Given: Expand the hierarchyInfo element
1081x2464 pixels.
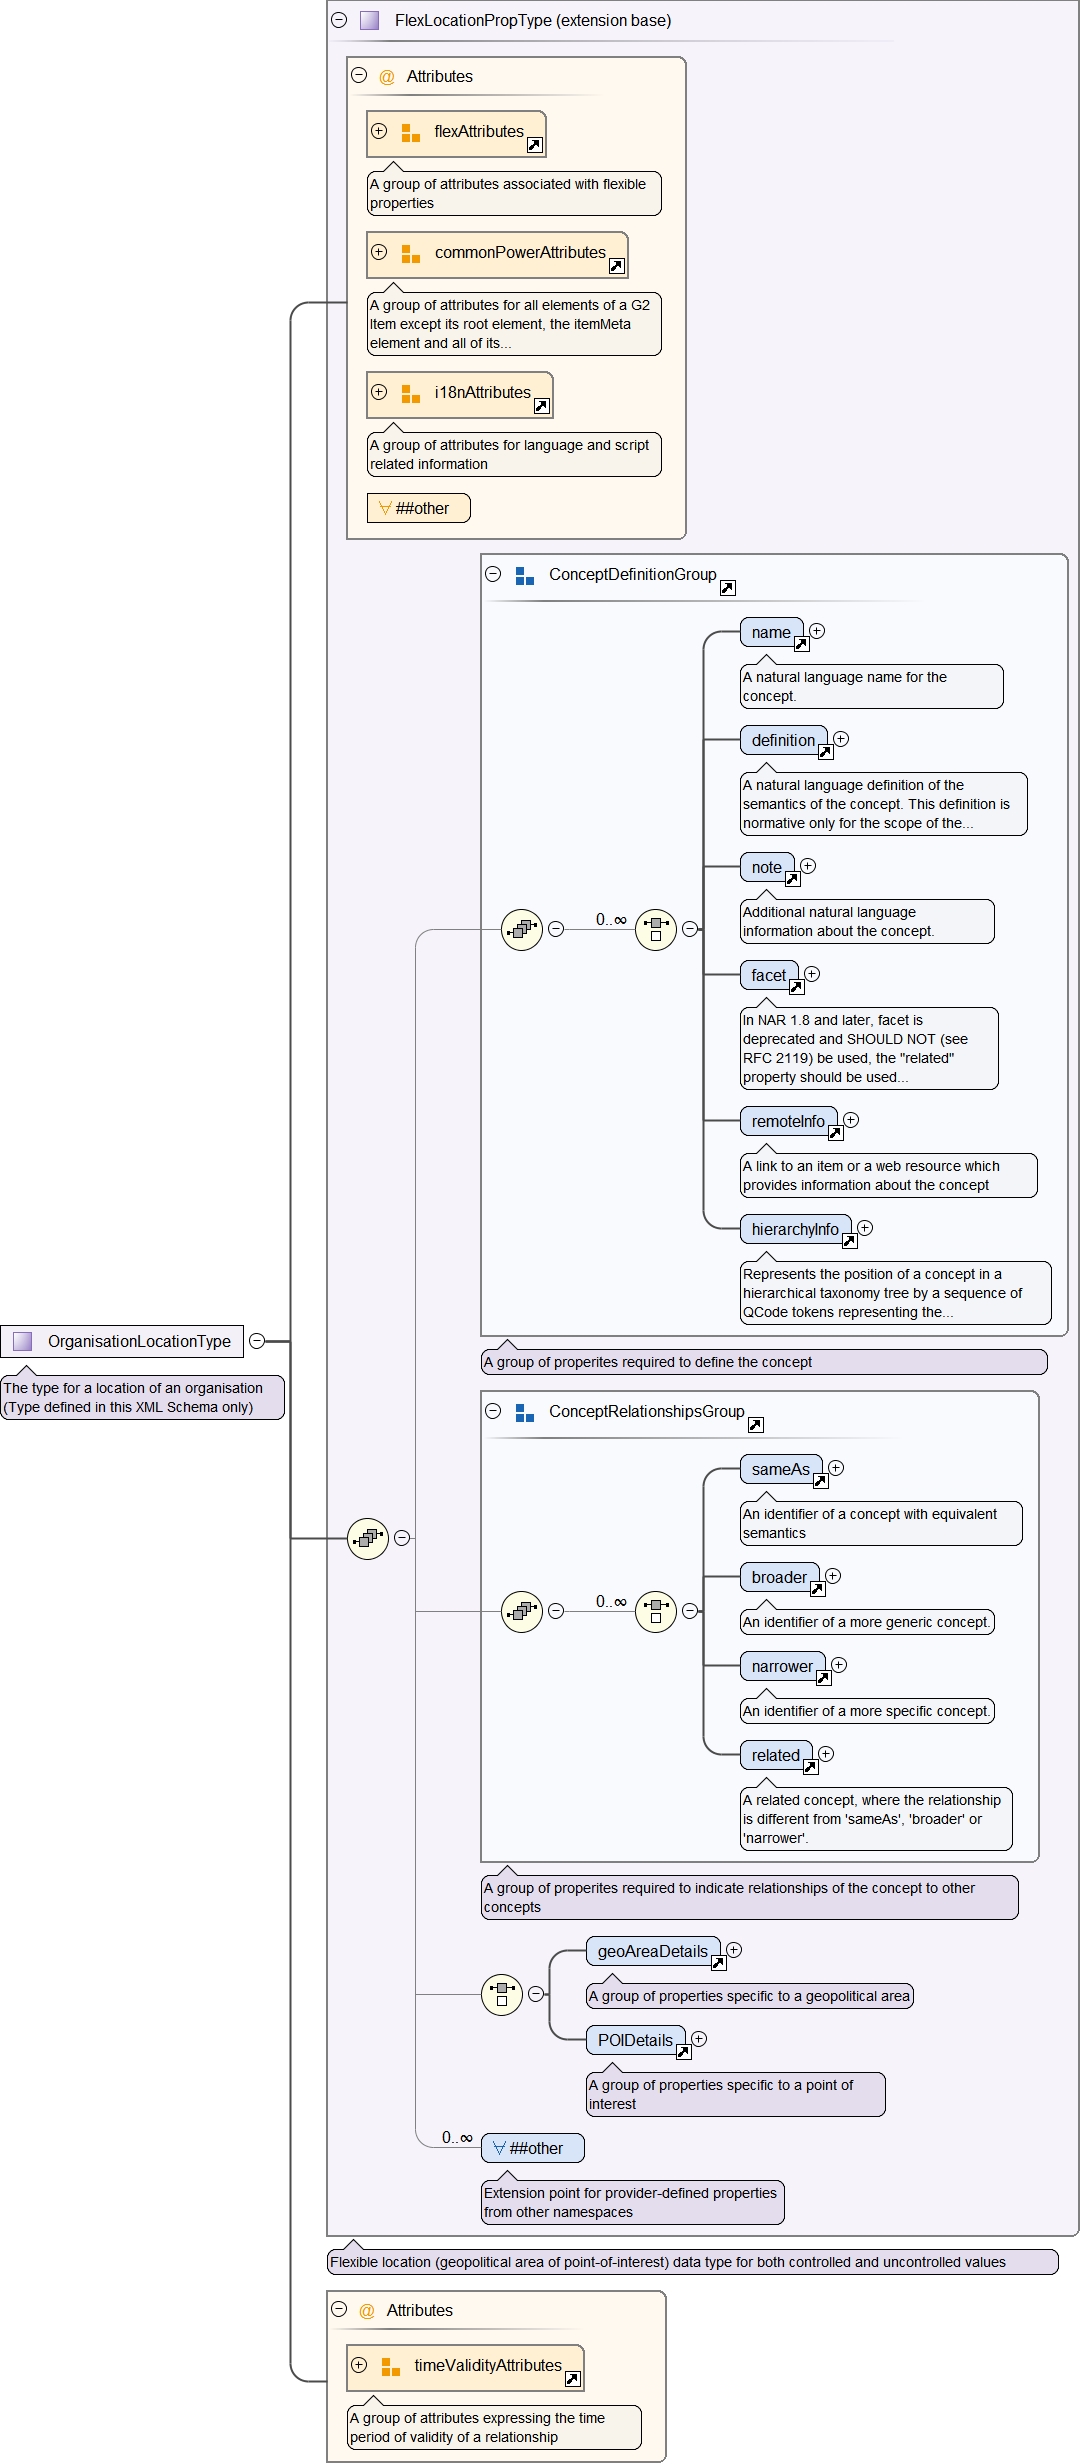Looking at the screenshot, I should point(865,1228).
